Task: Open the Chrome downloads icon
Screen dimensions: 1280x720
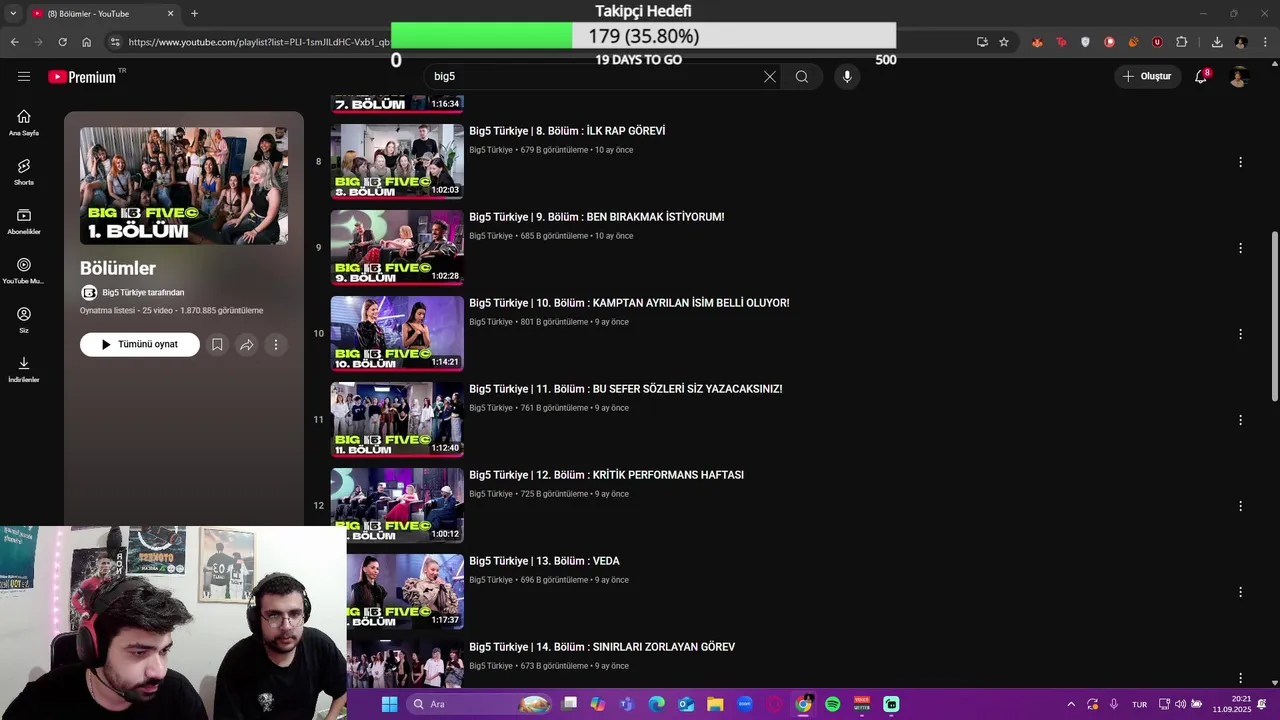Action: 1217,42
